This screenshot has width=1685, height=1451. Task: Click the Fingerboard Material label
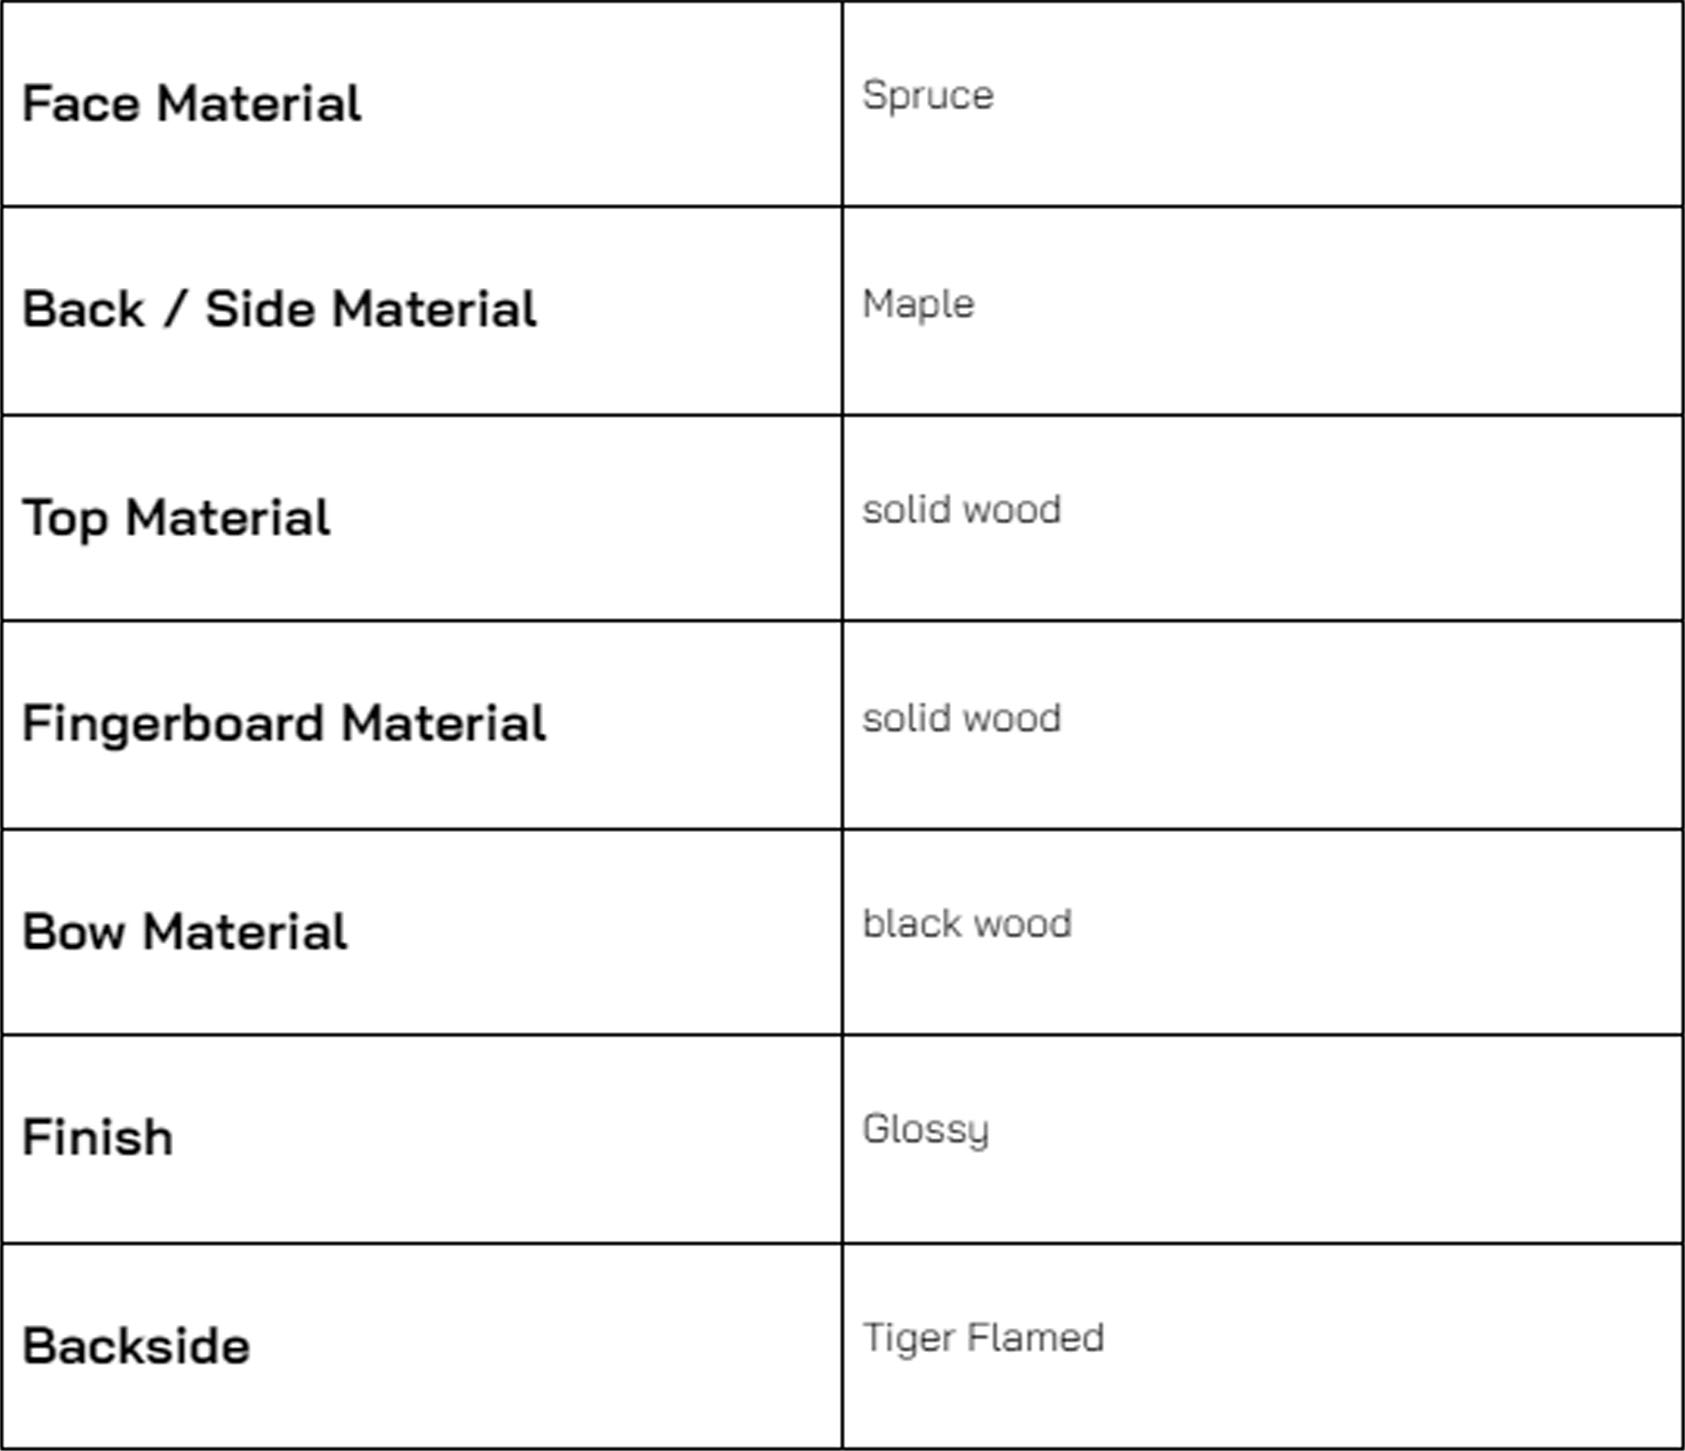(284, 724)
